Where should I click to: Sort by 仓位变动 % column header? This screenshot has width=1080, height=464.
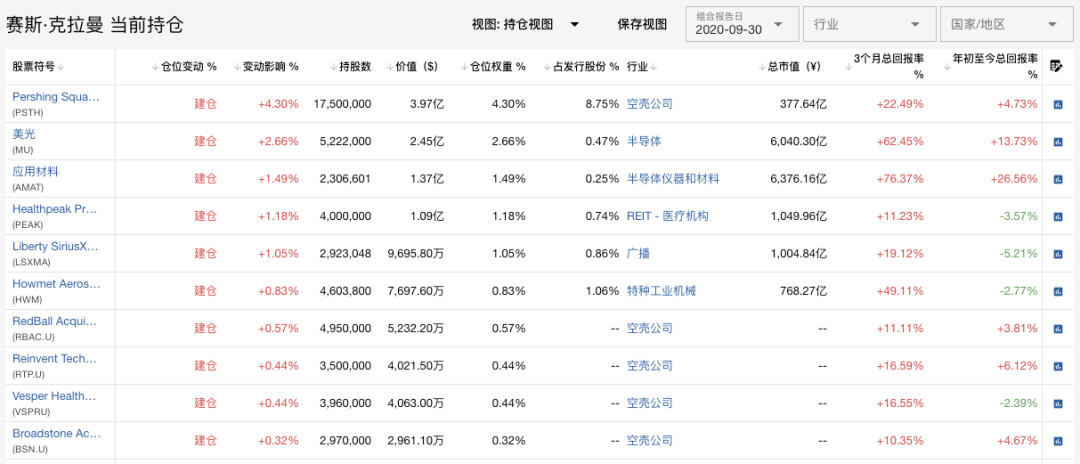184,67
